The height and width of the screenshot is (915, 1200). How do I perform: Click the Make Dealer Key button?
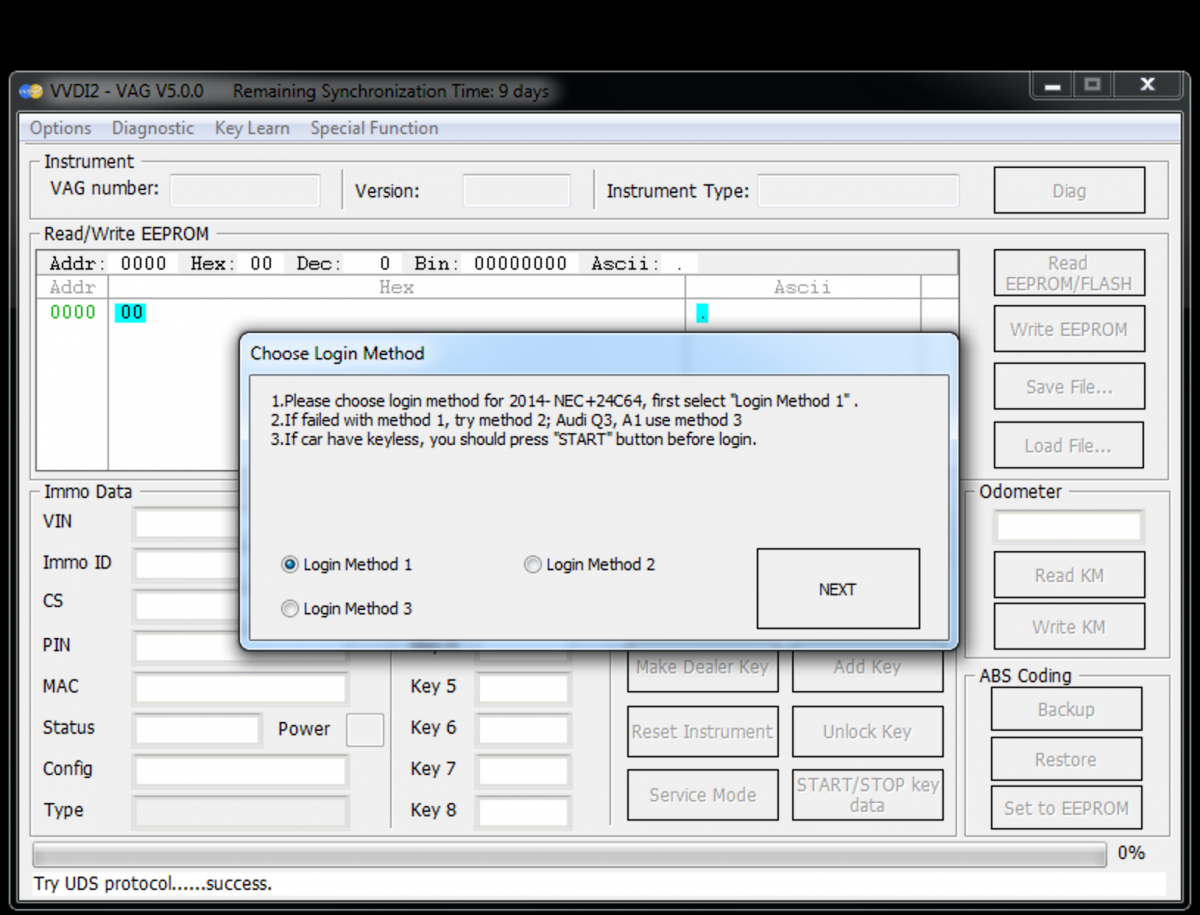(x=703, y=668)
